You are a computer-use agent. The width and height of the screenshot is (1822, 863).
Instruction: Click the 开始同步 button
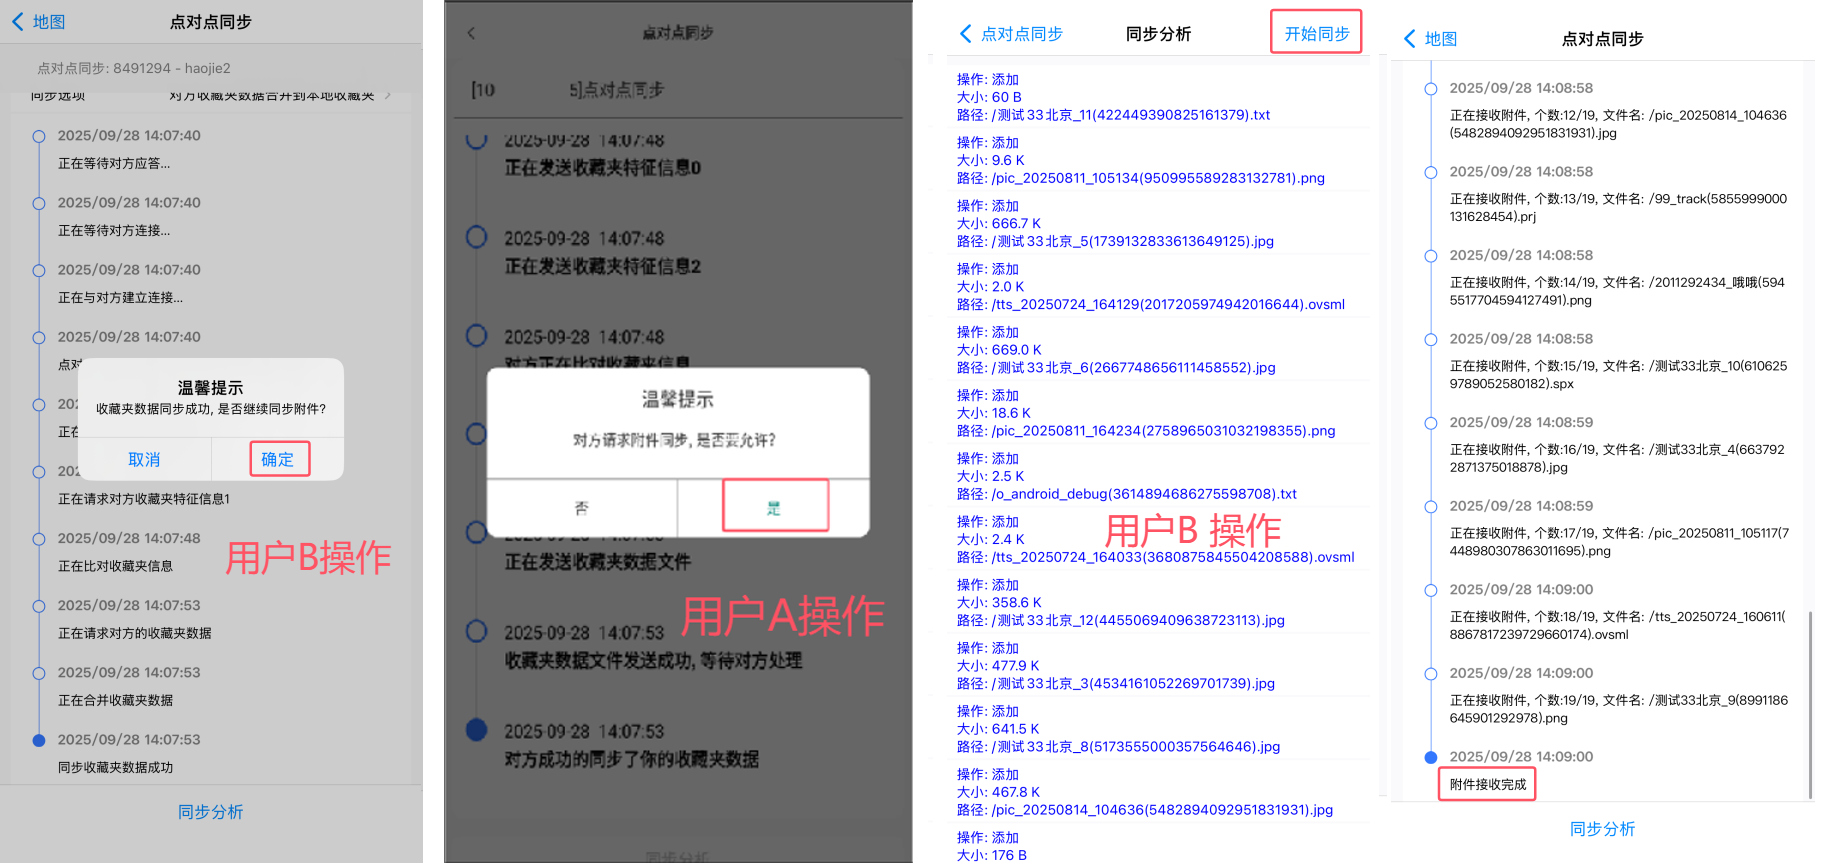pos(1316,34)
